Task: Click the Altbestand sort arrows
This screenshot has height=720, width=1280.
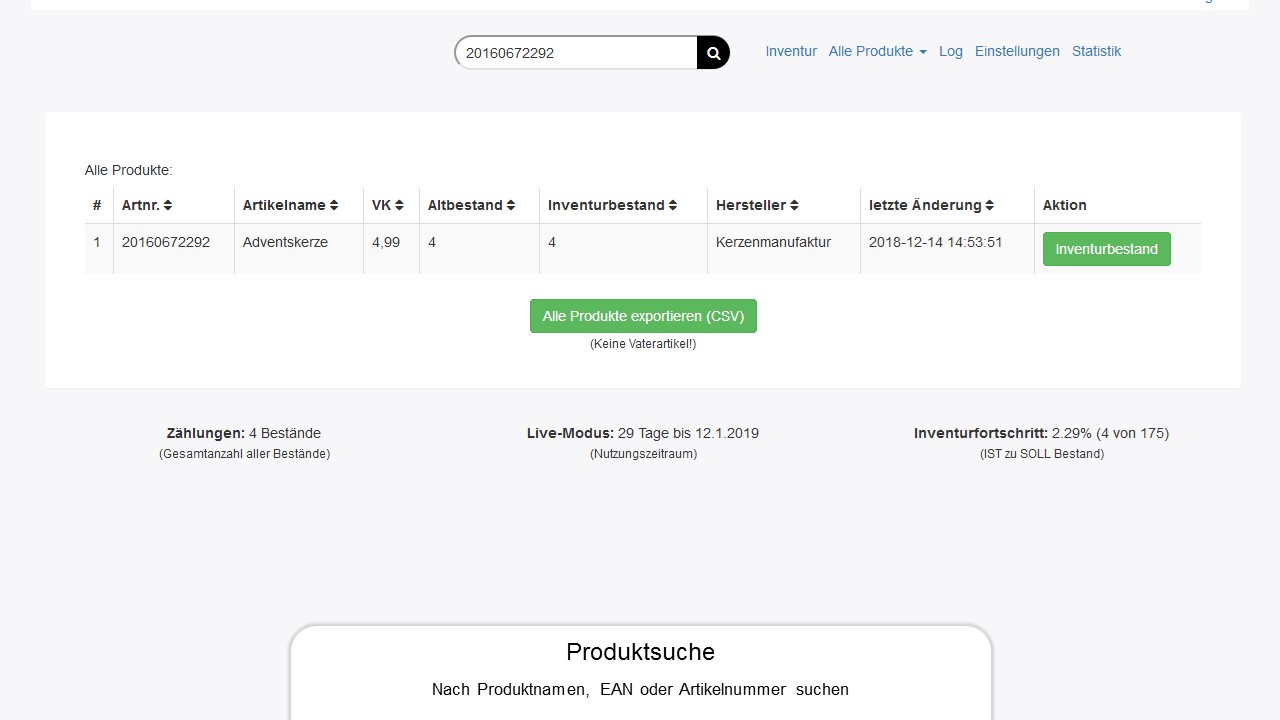Action: (x=510, y=205)
